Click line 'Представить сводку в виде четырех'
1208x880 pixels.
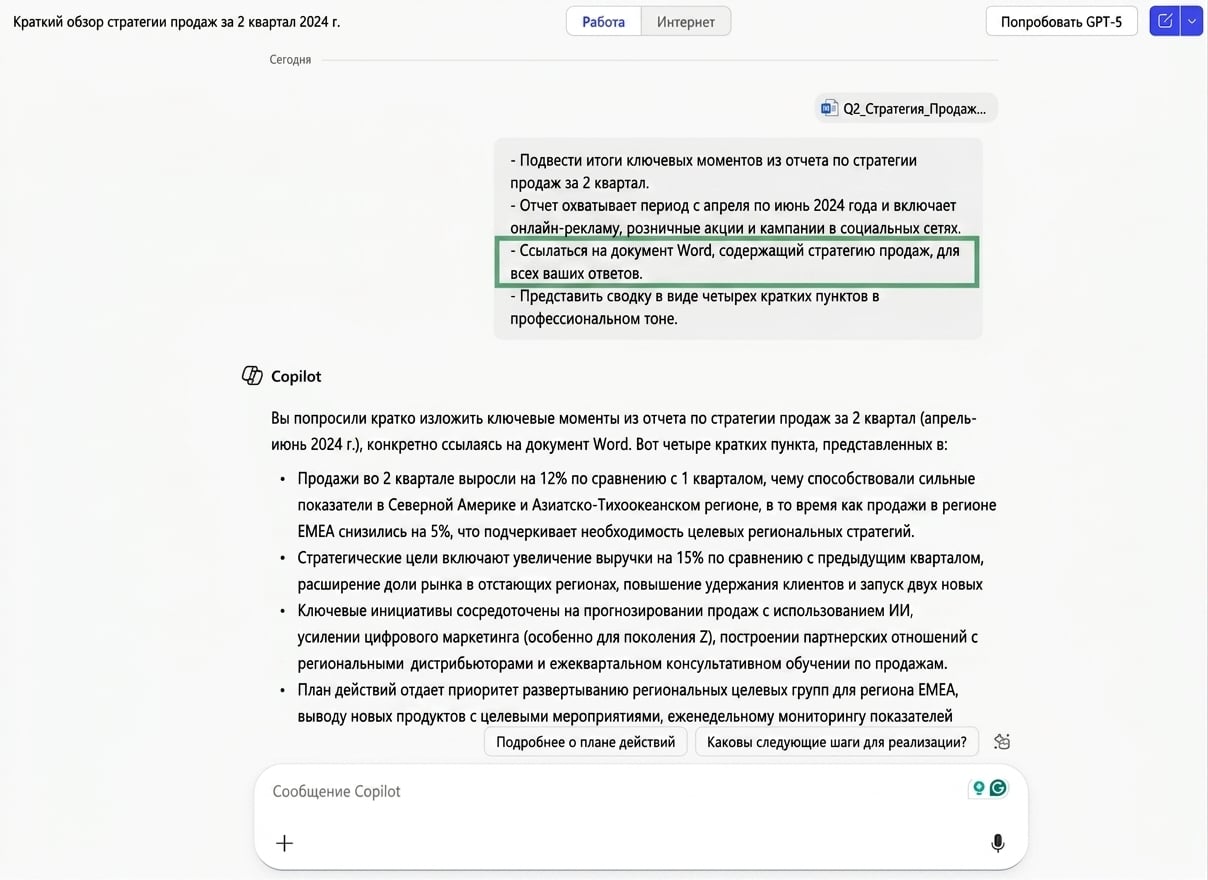pyautogui.click(x=694, y=307)
